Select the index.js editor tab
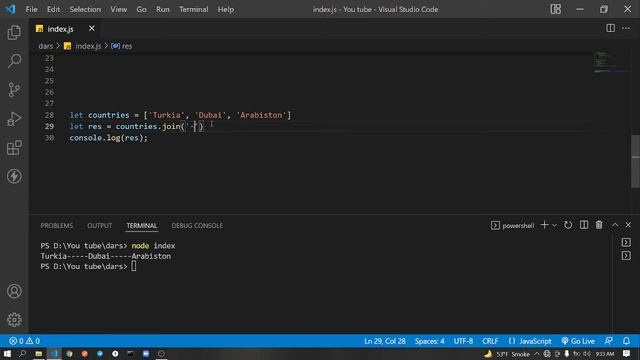 tap(60, 29)
